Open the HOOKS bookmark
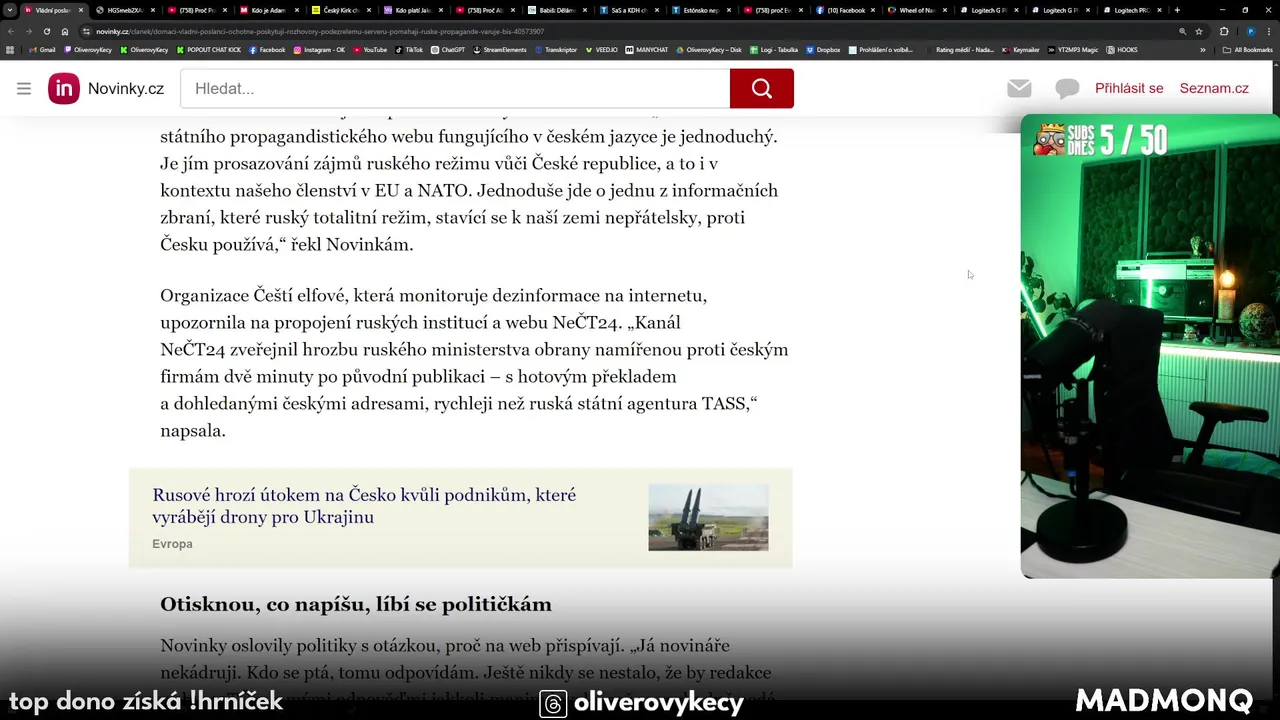This screenshot has height=720, width=1280. pos(1122,49)
